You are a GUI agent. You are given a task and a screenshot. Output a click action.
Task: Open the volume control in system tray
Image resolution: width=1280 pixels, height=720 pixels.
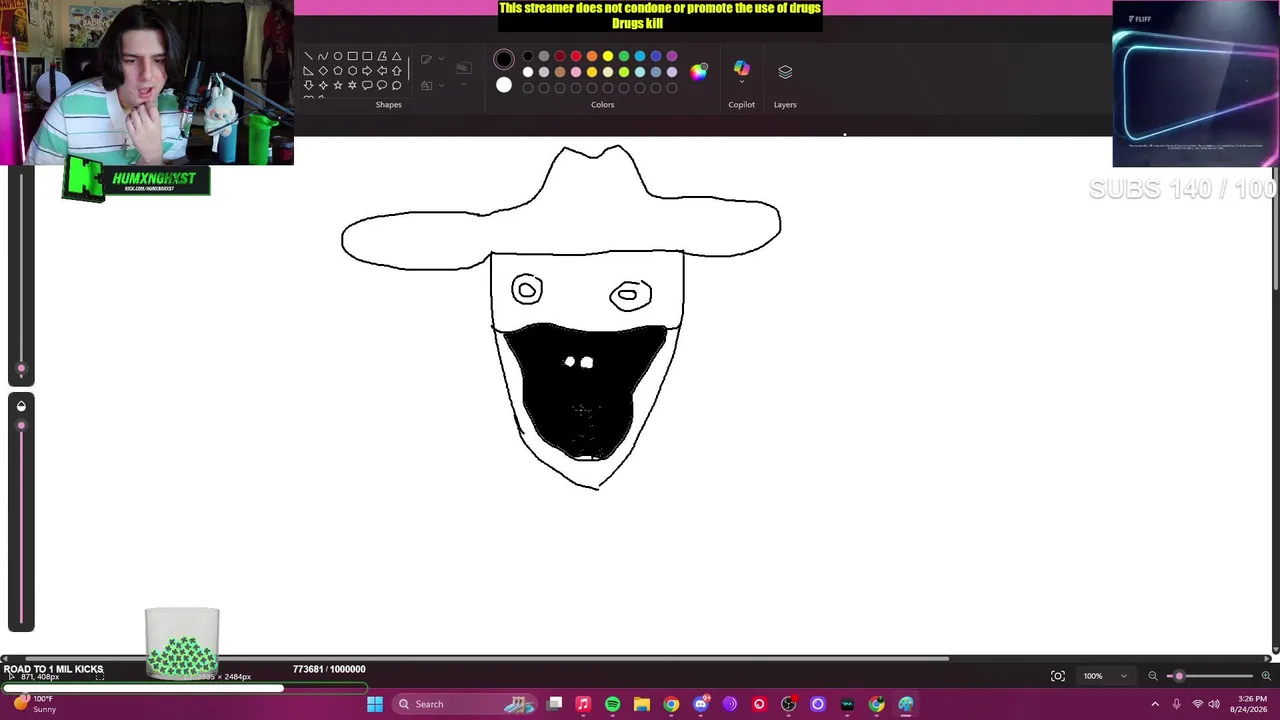click(1214, 704)
